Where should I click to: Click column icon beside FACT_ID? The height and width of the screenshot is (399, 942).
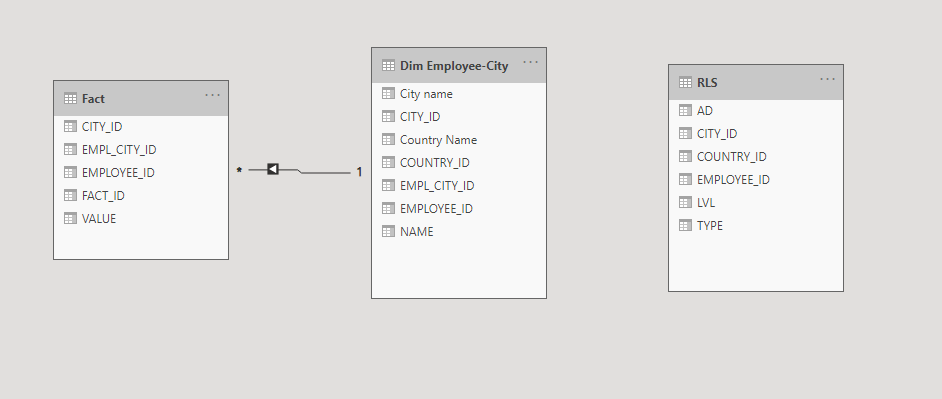click(x=70, y=195)
